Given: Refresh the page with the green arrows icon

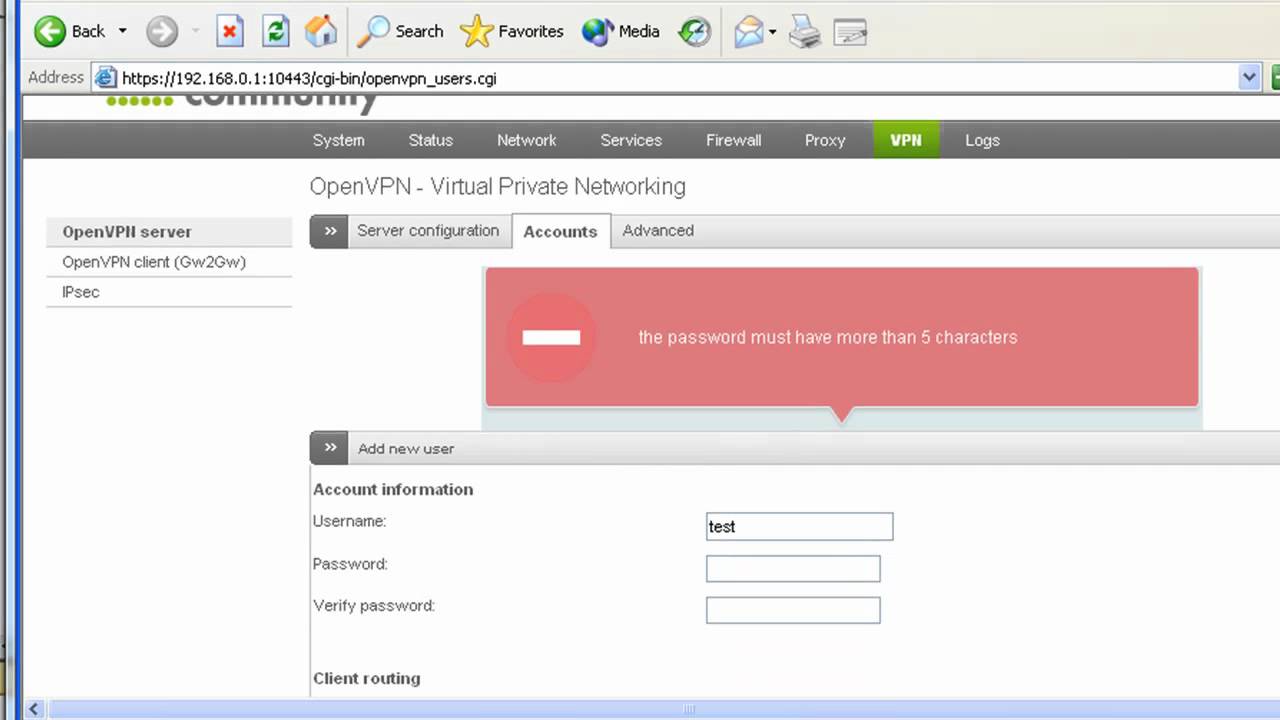Looking at the screenshot, I should click(275, 31).
